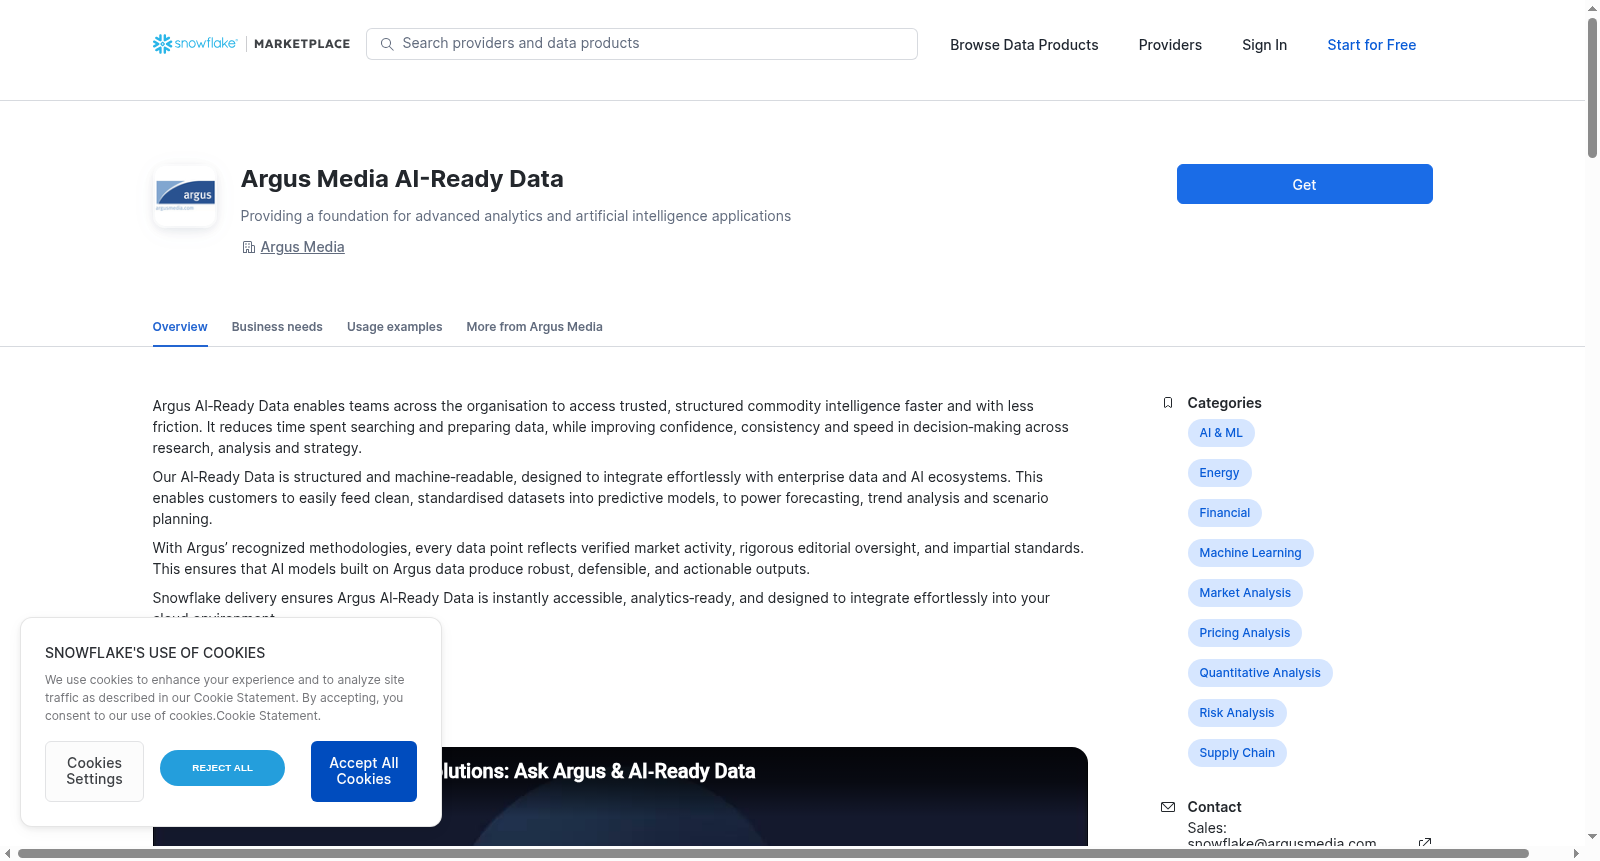
Task: Click REJECT ALL cookies button
Action: click(222, 768)
